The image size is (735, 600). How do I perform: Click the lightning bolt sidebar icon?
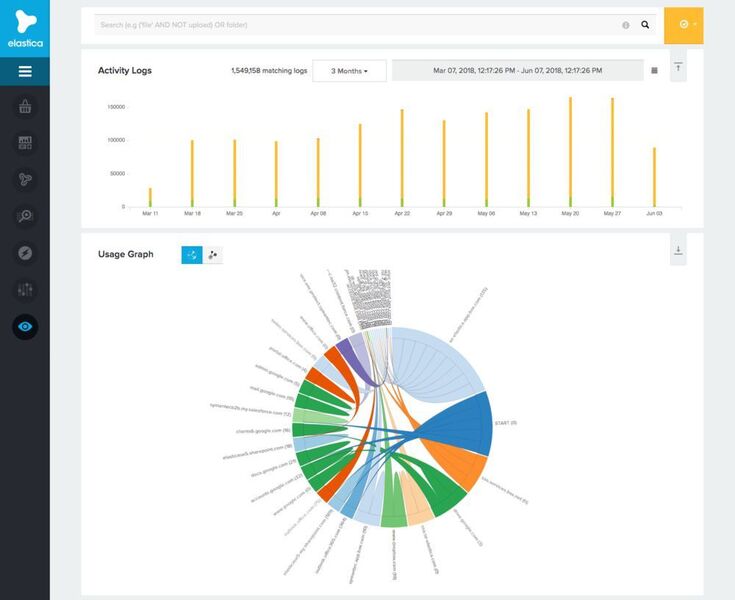tap(25, 253)
